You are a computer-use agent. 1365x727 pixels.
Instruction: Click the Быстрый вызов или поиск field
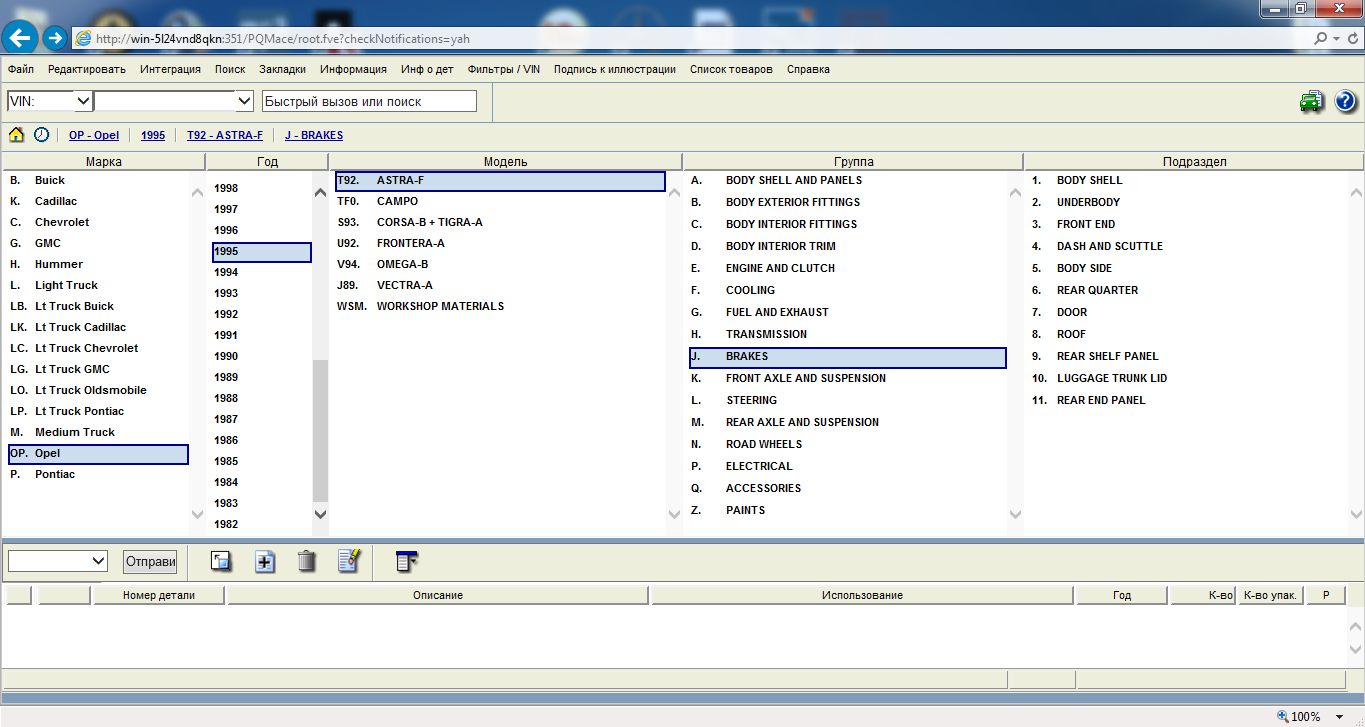click(x=369, y=101)
